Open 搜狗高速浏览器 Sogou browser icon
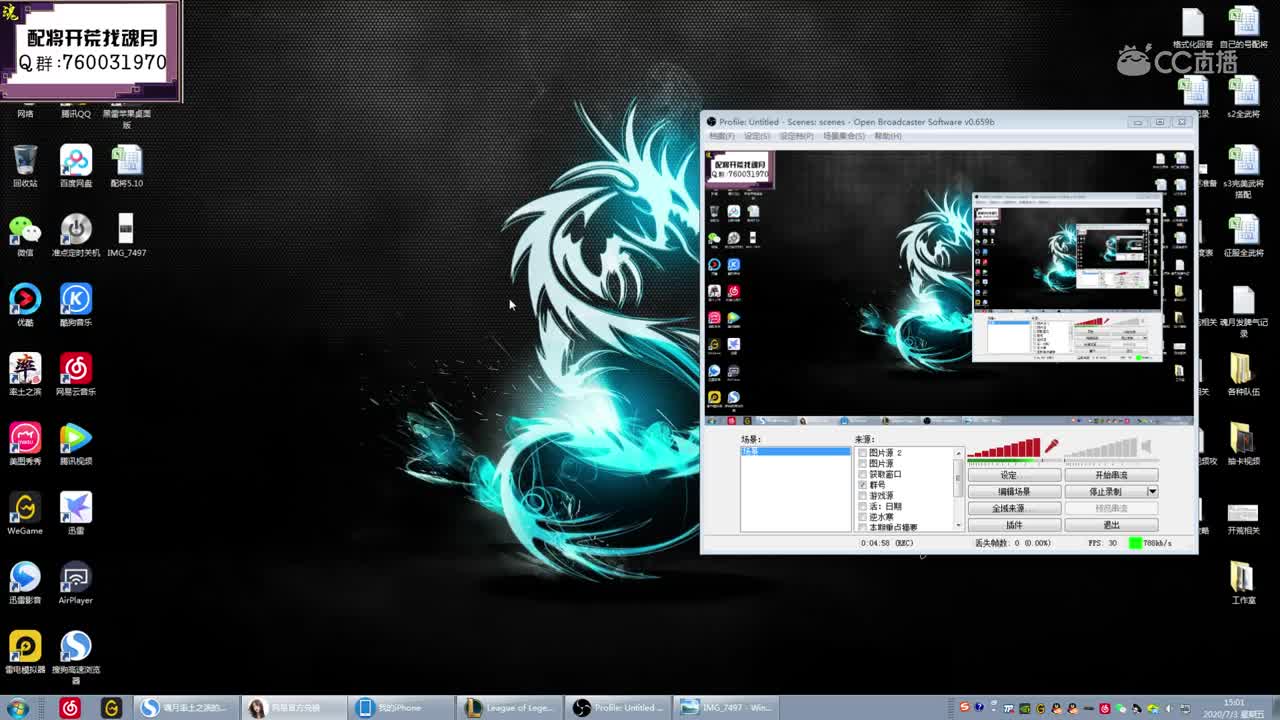1280x720 pixels. (x=75, y=657)
